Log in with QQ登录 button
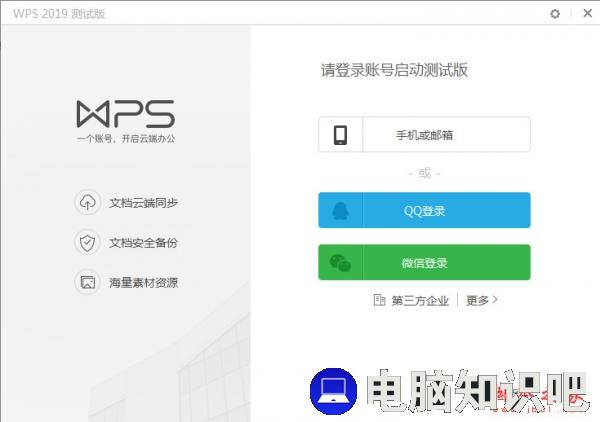 (x=424, y=210)
